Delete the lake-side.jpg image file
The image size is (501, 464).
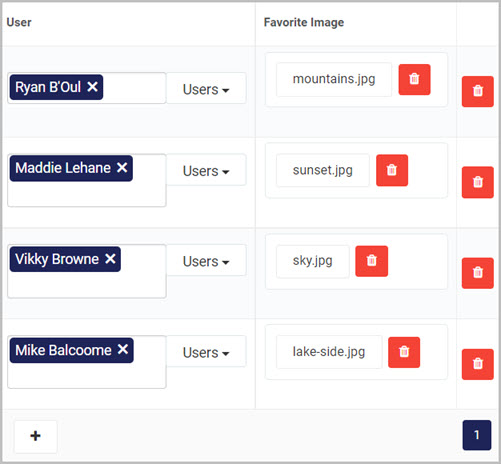[x=404, y=352]
